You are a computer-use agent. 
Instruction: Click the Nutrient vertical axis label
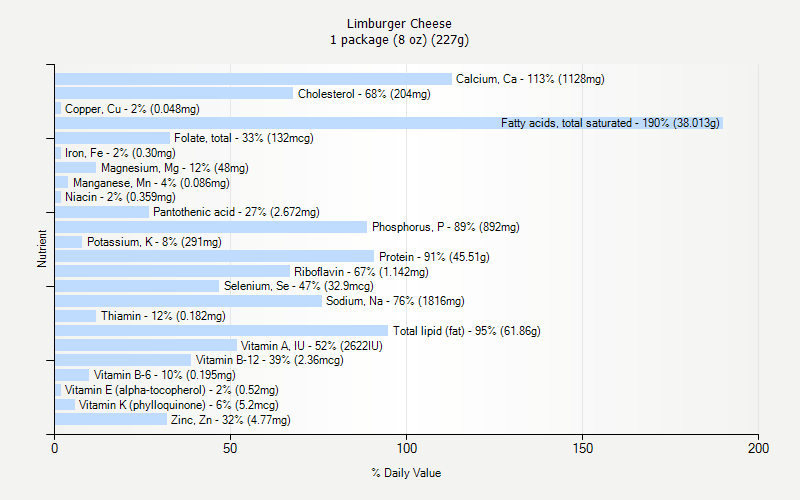pos(42,248)
